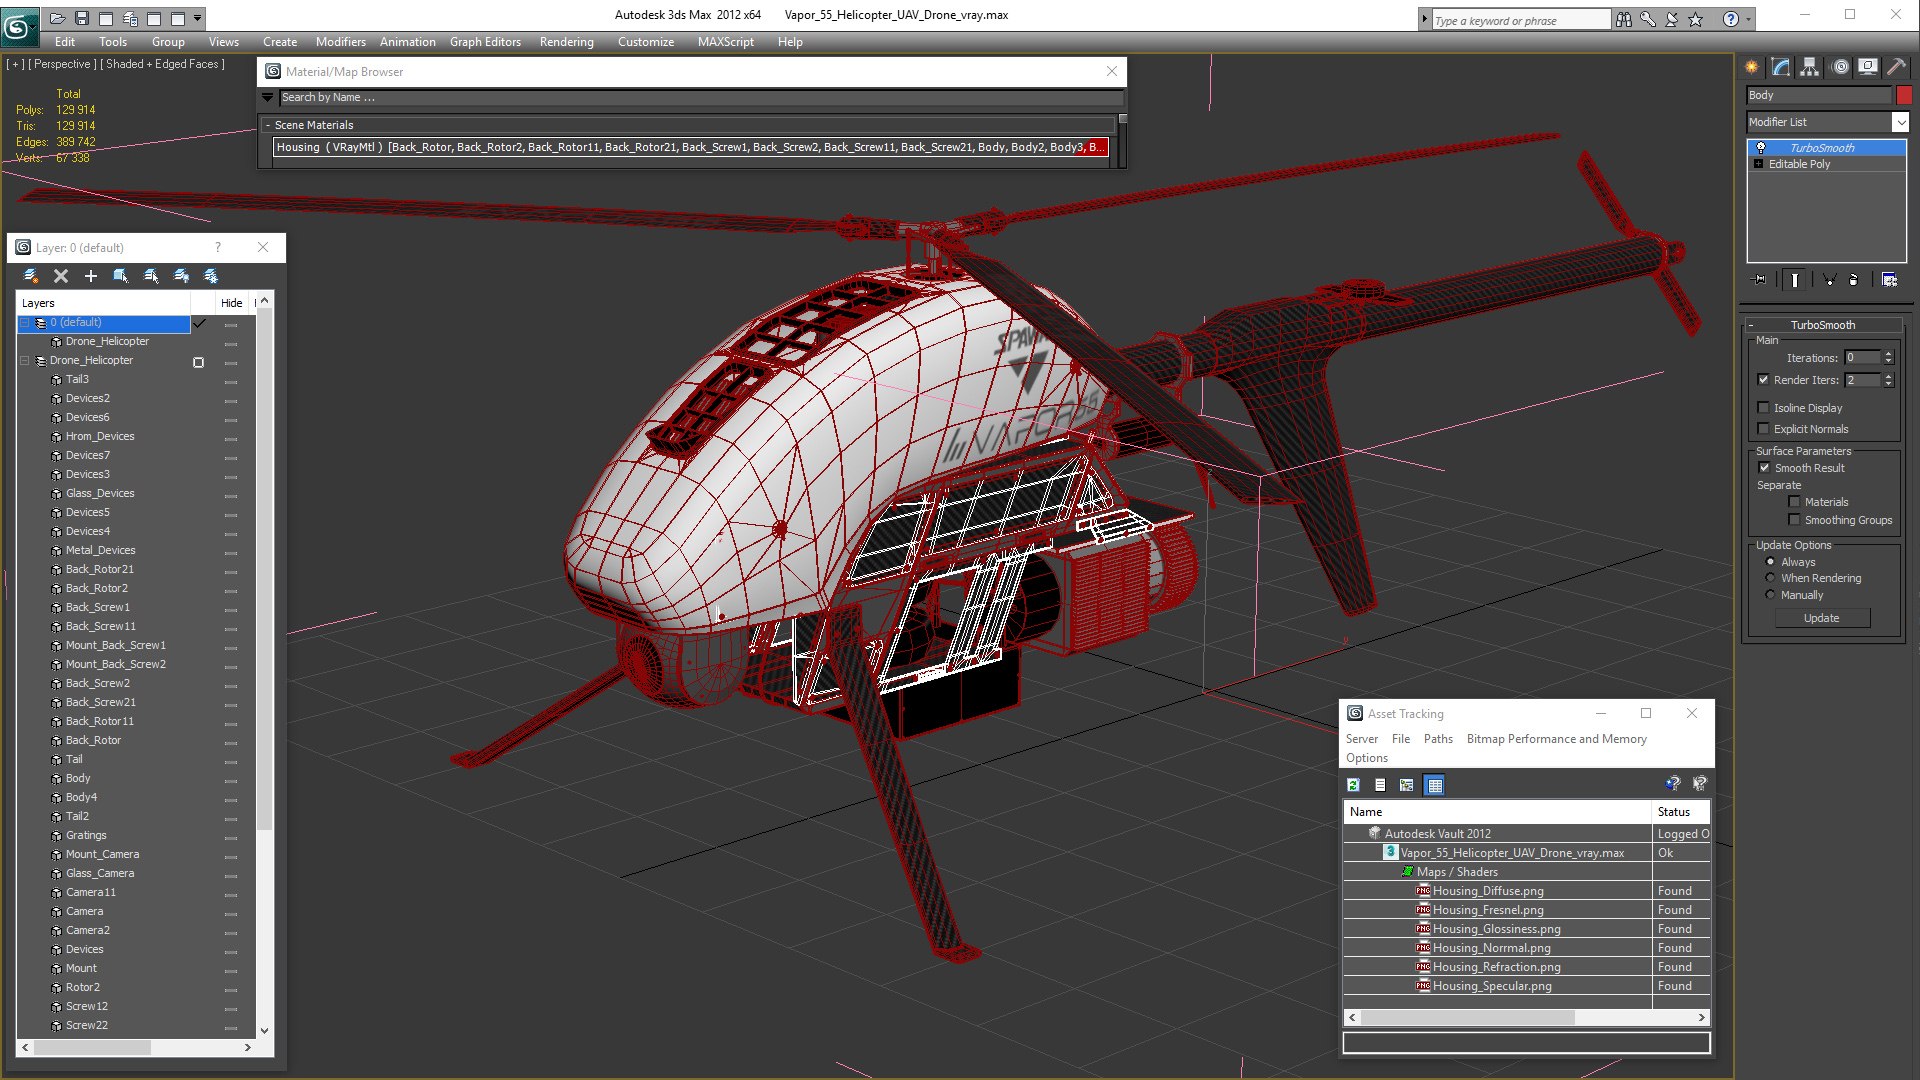Viewport: 1920px width, 1080px height.
Task: Click Tree View icon in Asset Tracking toolbar
Action: (1407, 785)
